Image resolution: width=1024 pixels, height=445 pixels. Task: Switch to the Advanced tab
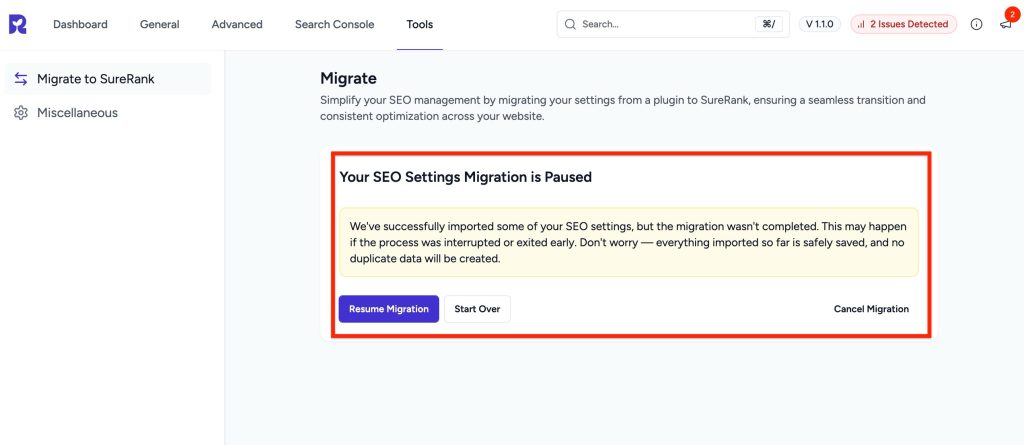point(237,24)
